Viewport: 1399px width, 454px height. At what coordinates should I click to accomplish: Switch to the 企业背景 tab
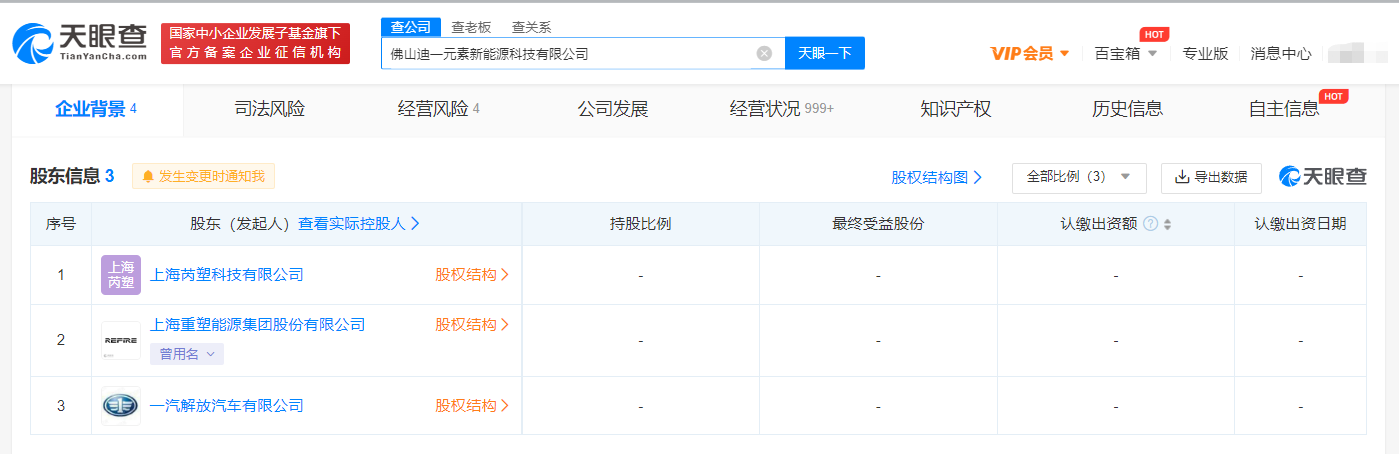tap(96, 109)
